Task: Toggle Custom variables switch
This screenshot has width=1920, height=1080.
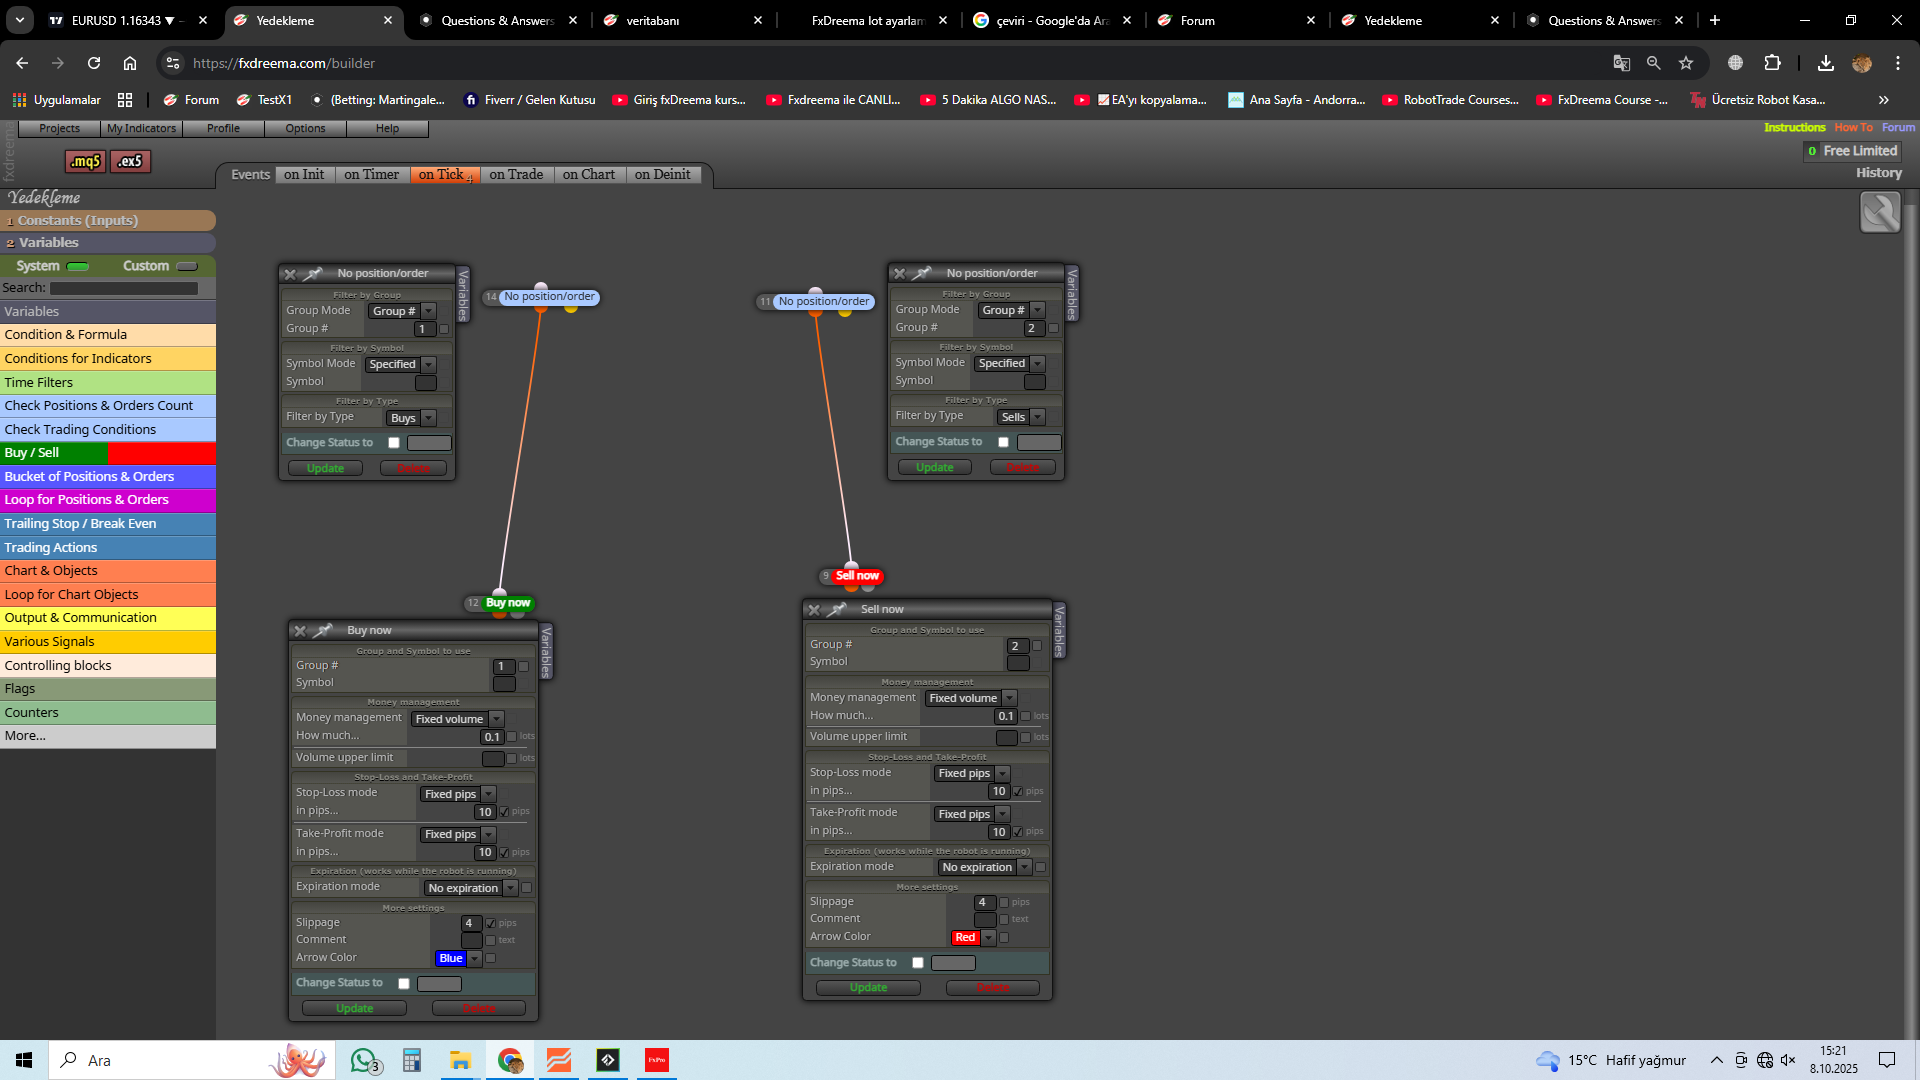Action: (x=187, y=267)
